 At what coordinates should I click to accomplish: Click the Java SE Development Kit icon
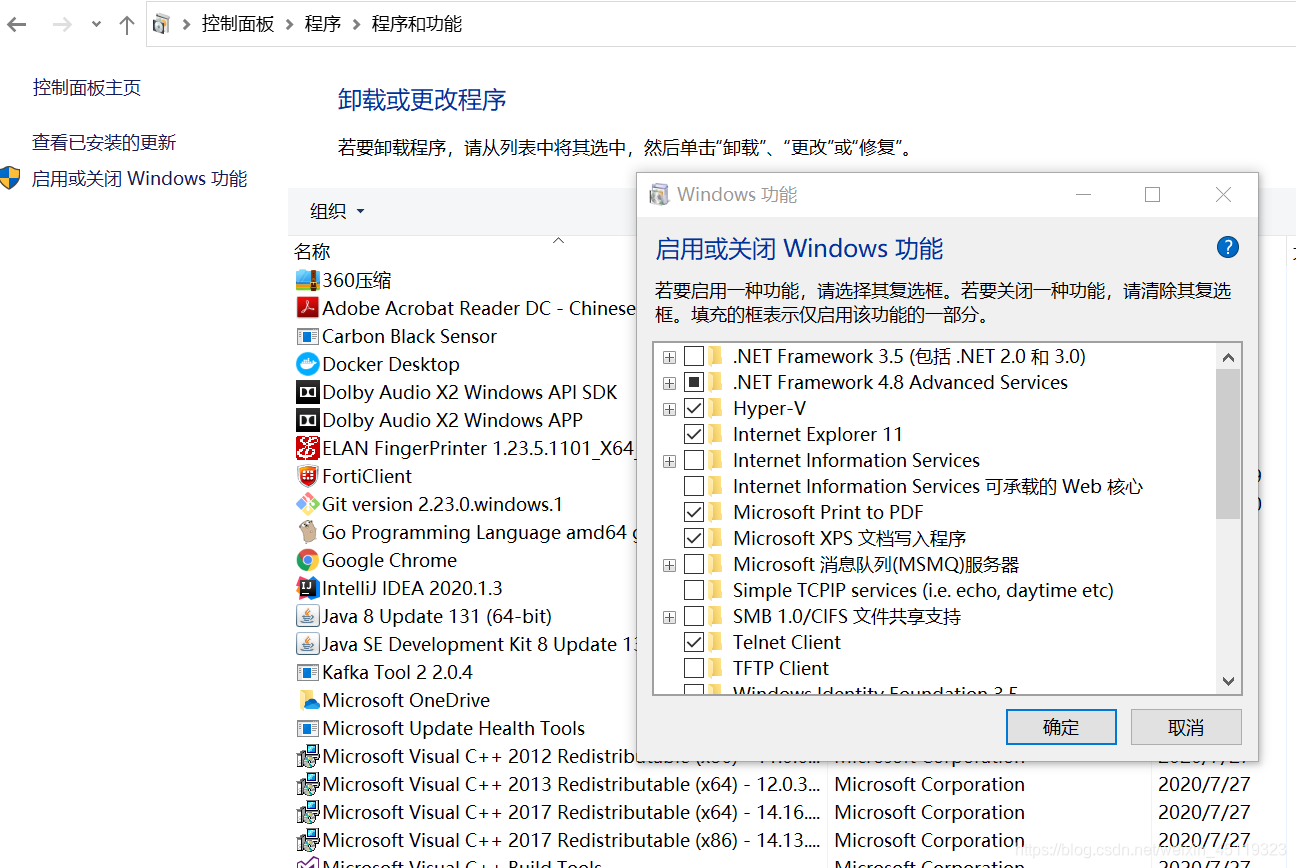pos(307,644)
